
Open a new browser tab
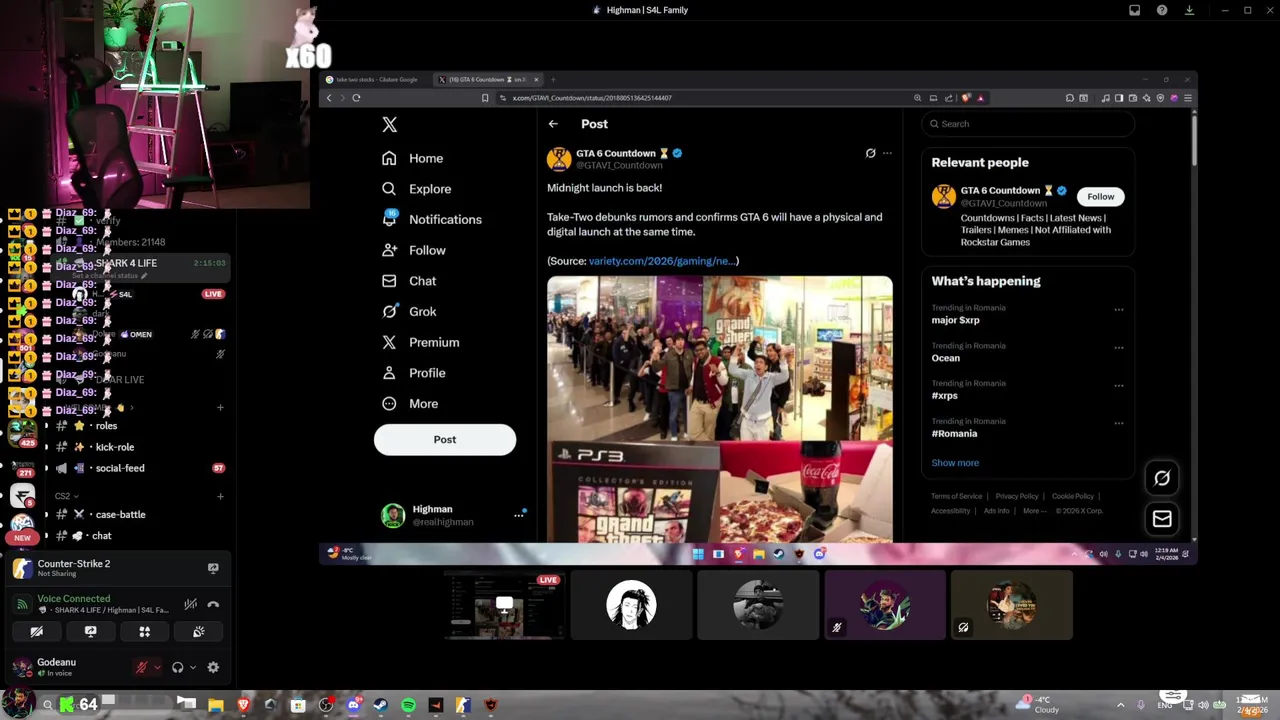pos(553,80)
